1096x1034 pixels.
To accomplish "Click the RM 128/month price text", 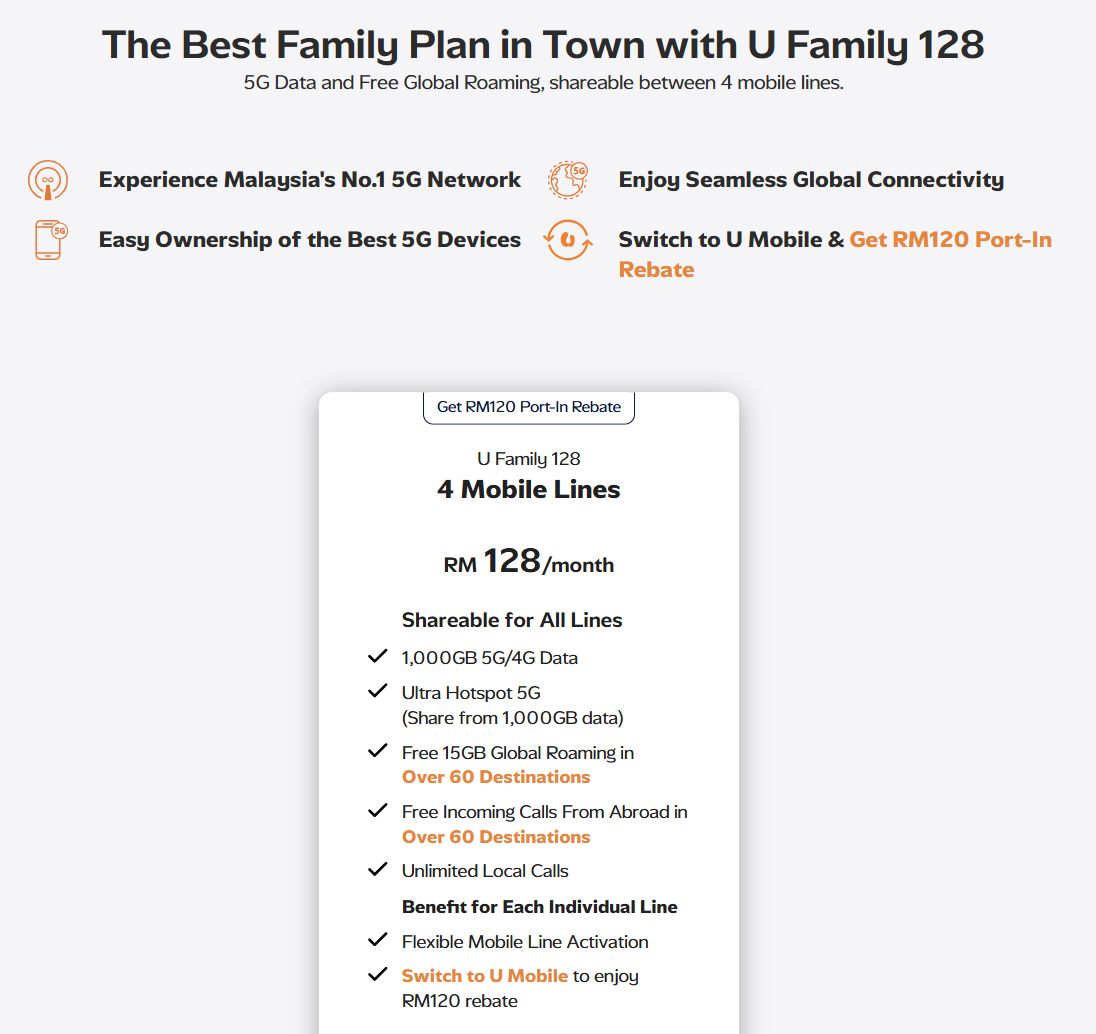I will point(529,563).
